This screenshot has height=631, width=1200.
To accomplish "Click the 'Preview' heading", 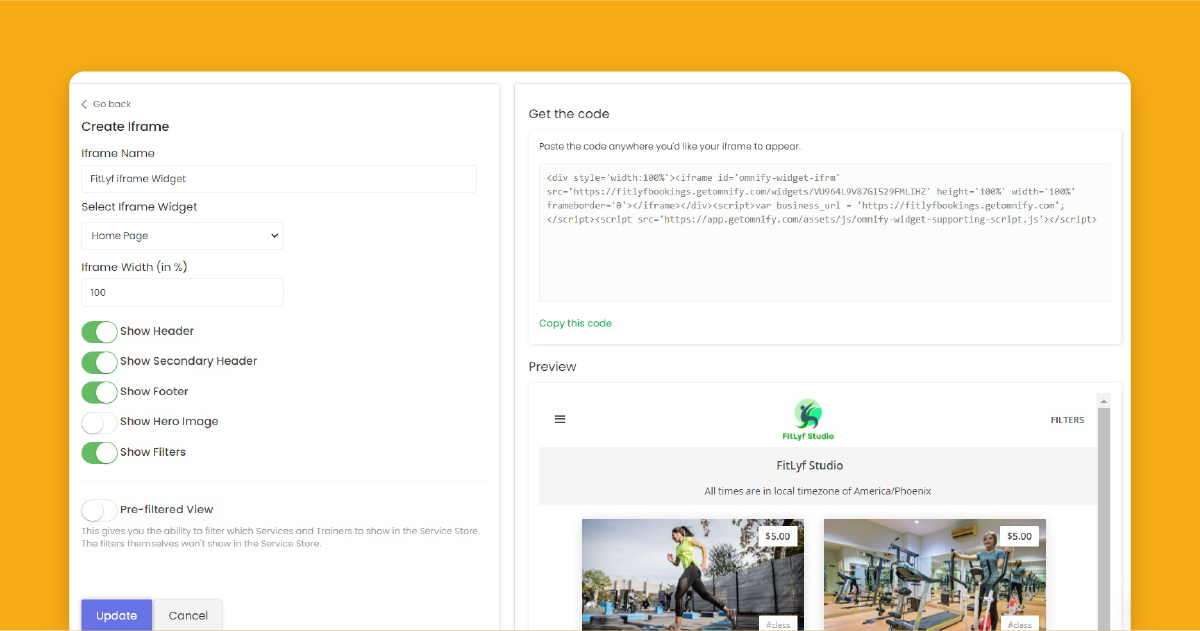I will [553, 367].
